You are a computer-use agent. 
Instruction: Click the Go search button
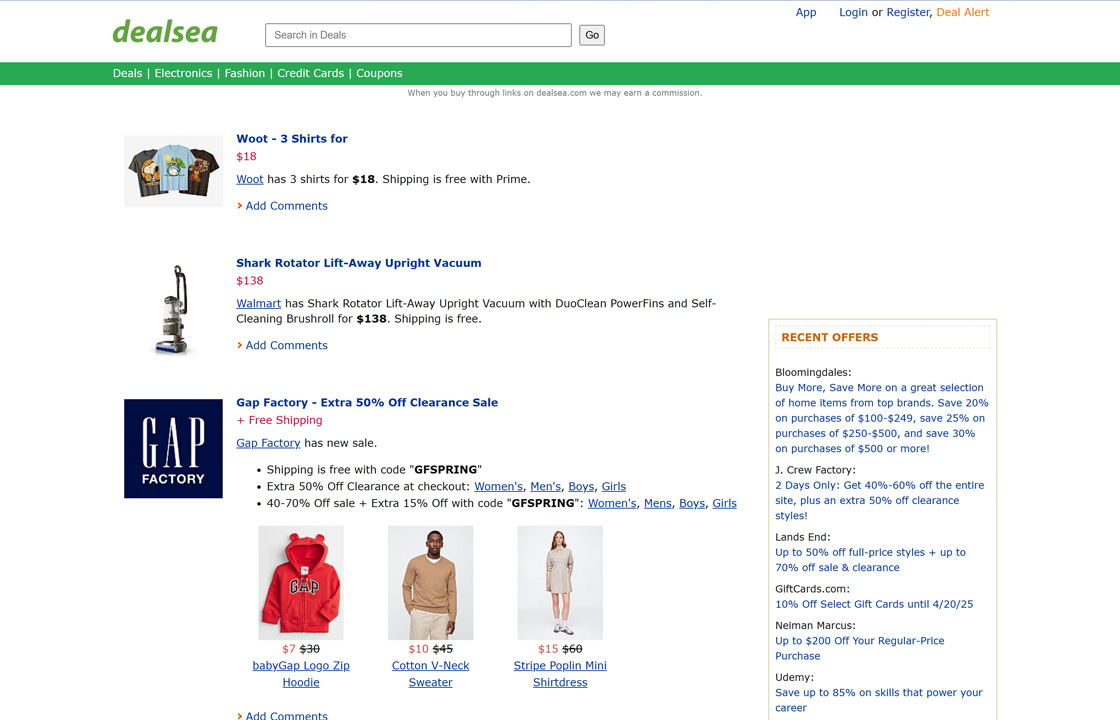tap(591, 35)
